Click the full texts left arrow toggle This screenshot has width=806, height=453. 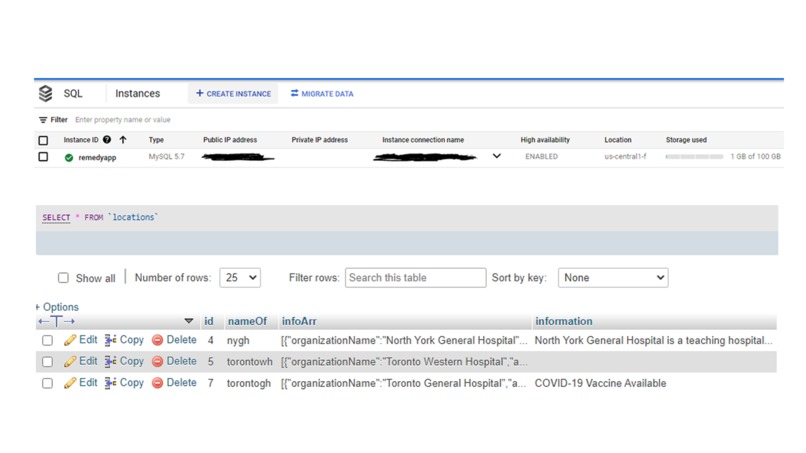tap(43, 321)
